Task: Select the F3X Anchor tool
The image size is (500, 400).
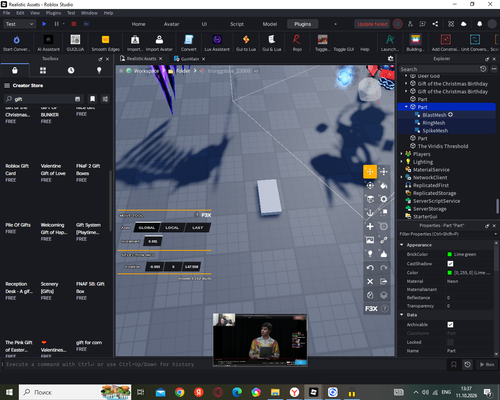Action: click(x=370, y=213)
